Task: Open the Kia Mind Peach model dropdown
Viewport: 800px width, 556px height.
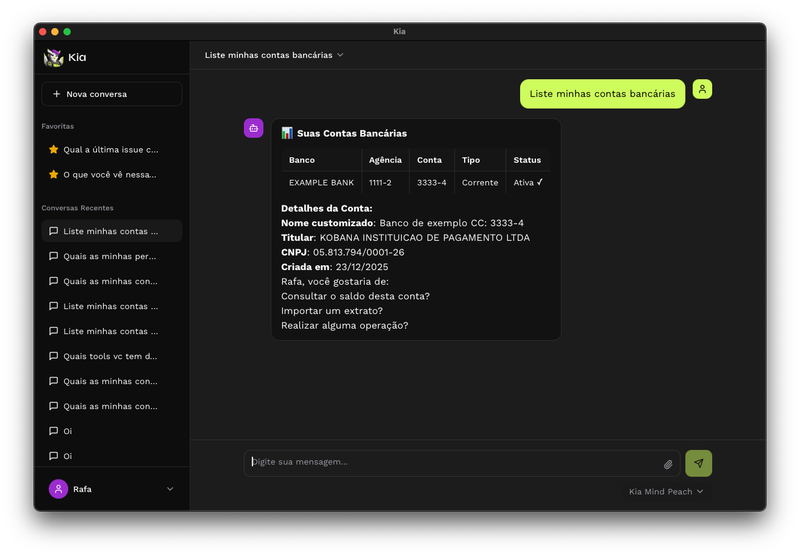Action: [x=666, y=492]
